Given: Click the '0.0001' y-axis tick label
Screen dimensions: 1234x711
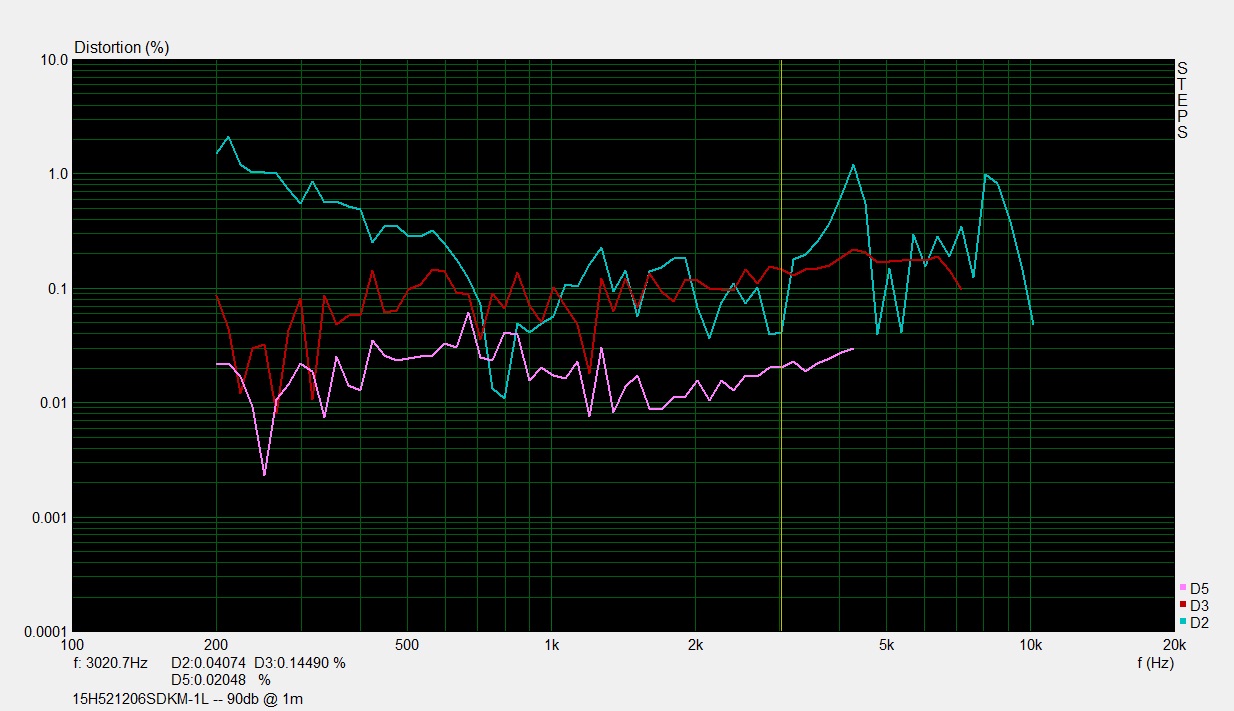Looking at the screenshot, I should (x=46, y=633).
